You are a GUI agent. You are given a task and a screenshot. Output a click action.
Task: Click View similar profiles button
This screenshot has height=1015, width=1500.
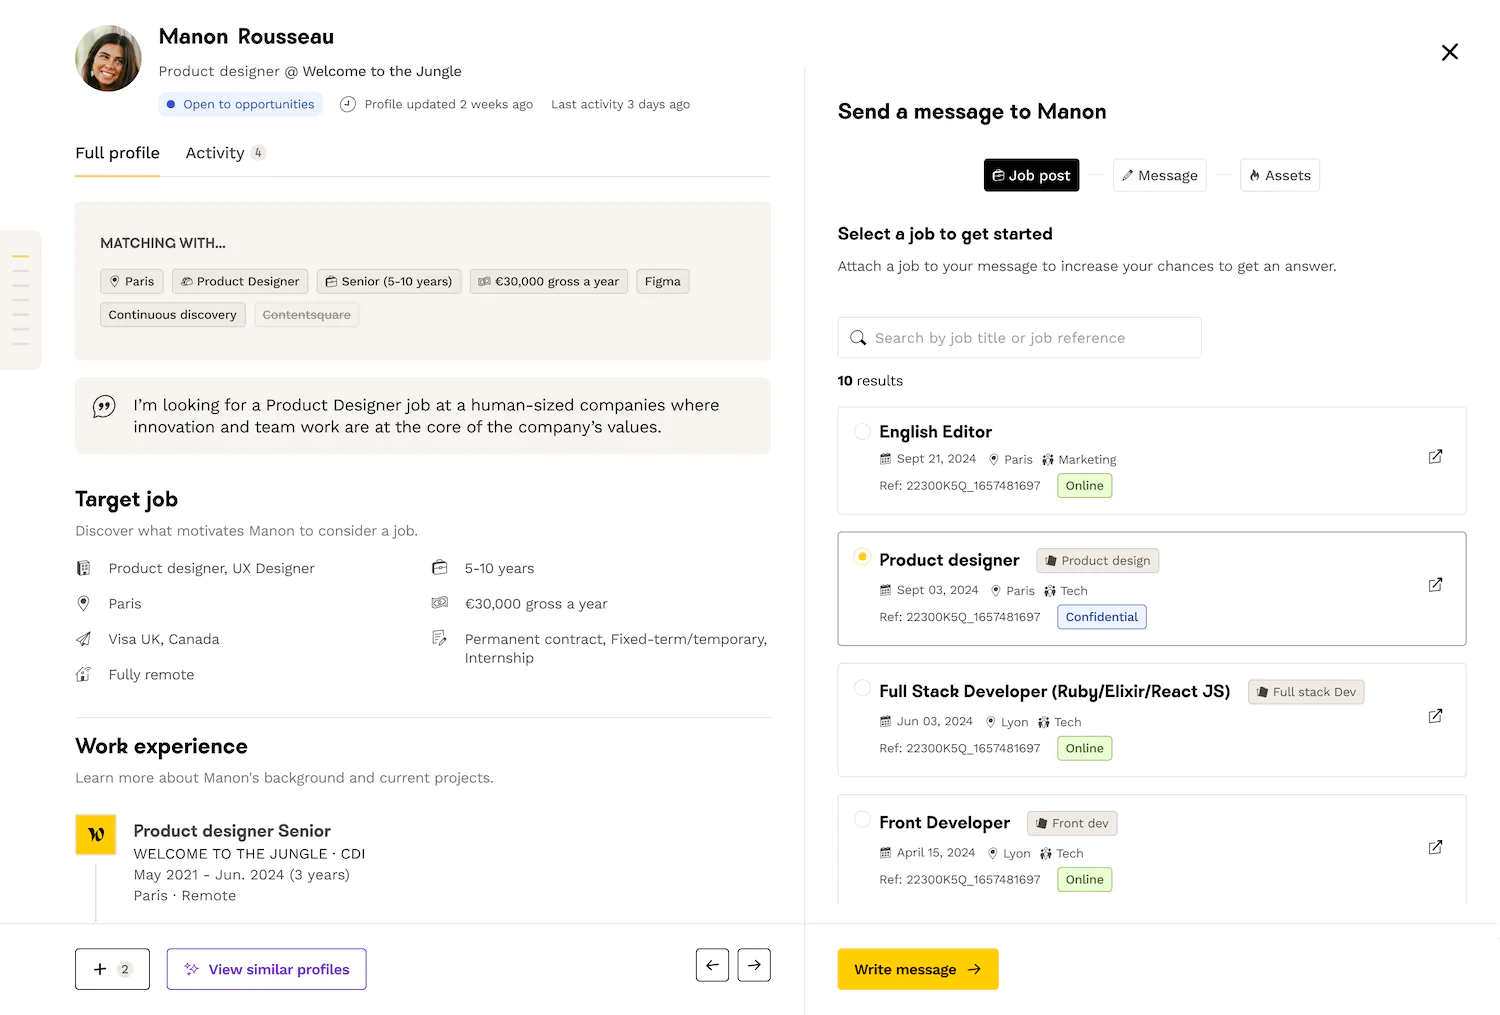(x=266, y=969)
